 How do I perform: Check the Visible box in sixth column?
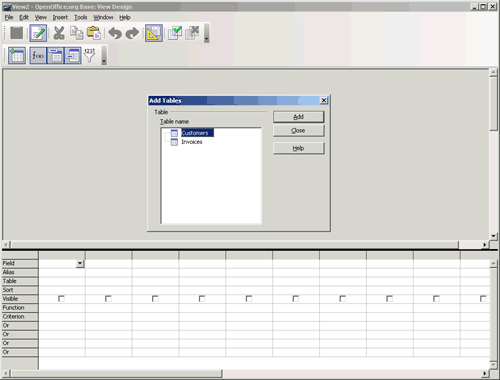tap(296, 299)
